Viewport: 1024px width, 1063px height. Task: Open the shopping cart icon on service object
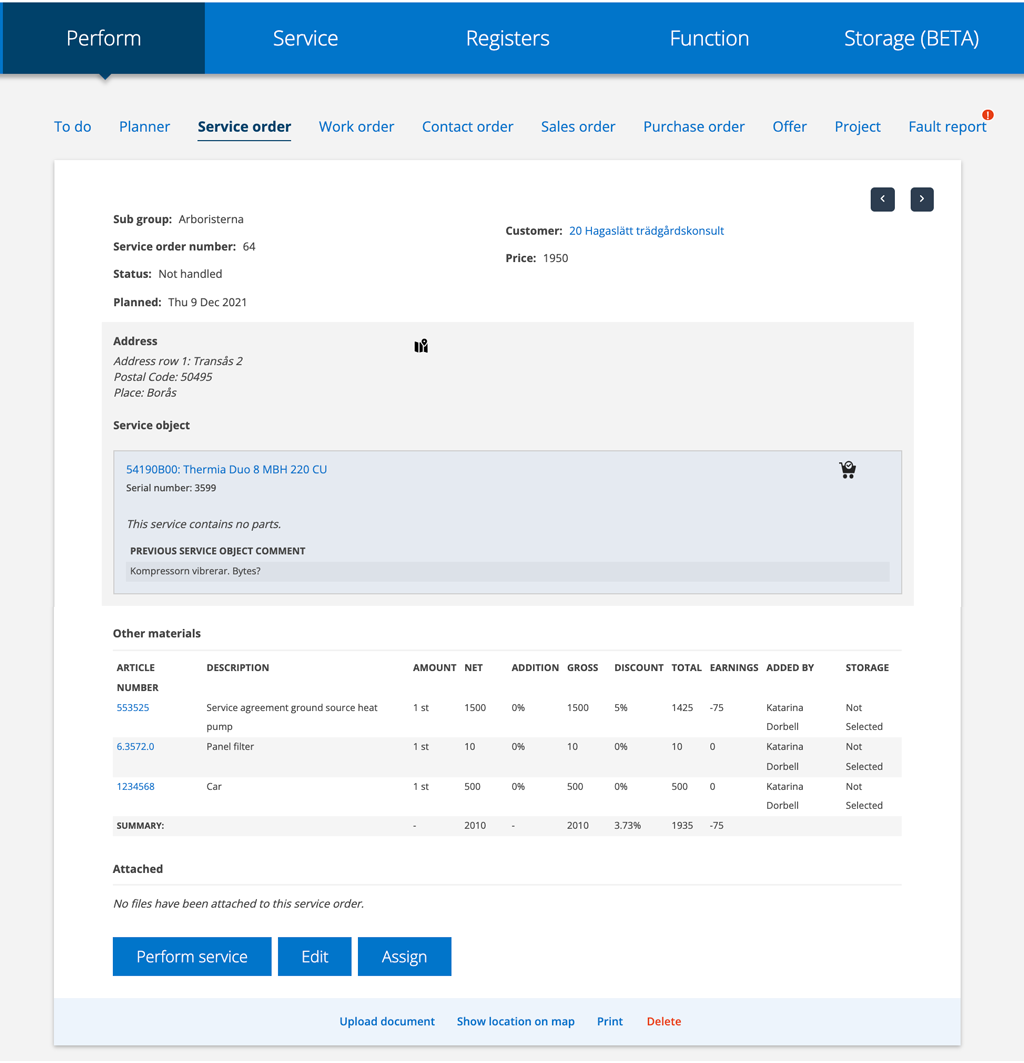point(847,468)
